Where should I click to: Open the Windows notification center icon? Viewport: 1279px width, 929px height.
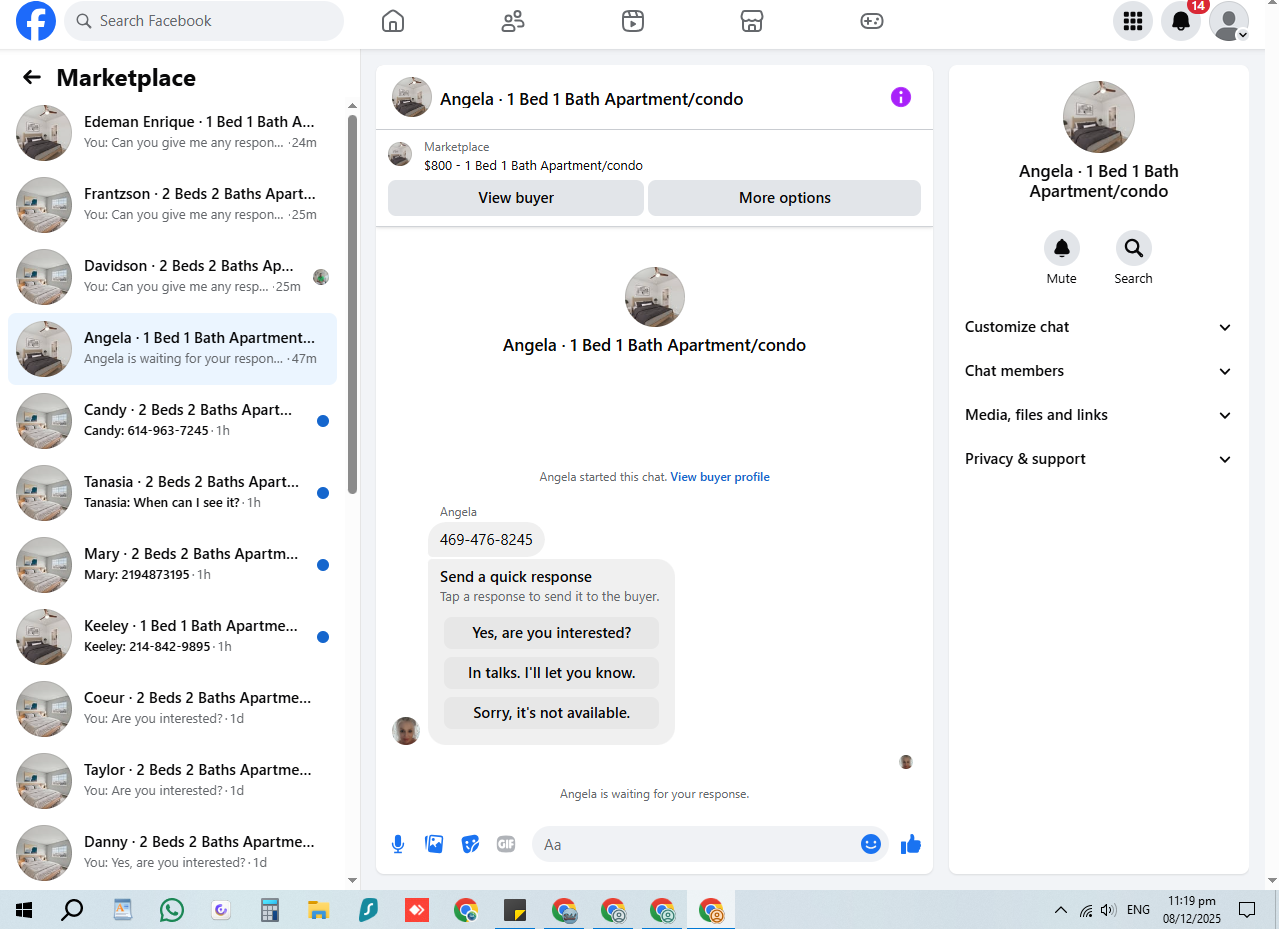point(1247,910)
